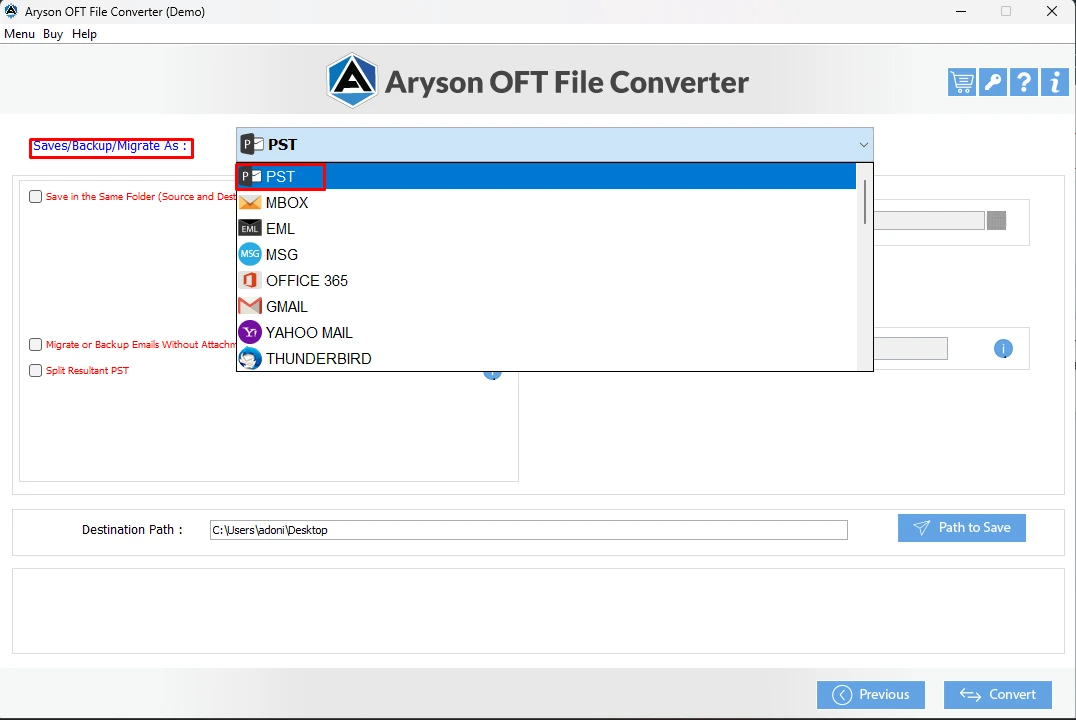Choose PST from the dropdown list
The image size is (1076, 720).
point(546,177)
